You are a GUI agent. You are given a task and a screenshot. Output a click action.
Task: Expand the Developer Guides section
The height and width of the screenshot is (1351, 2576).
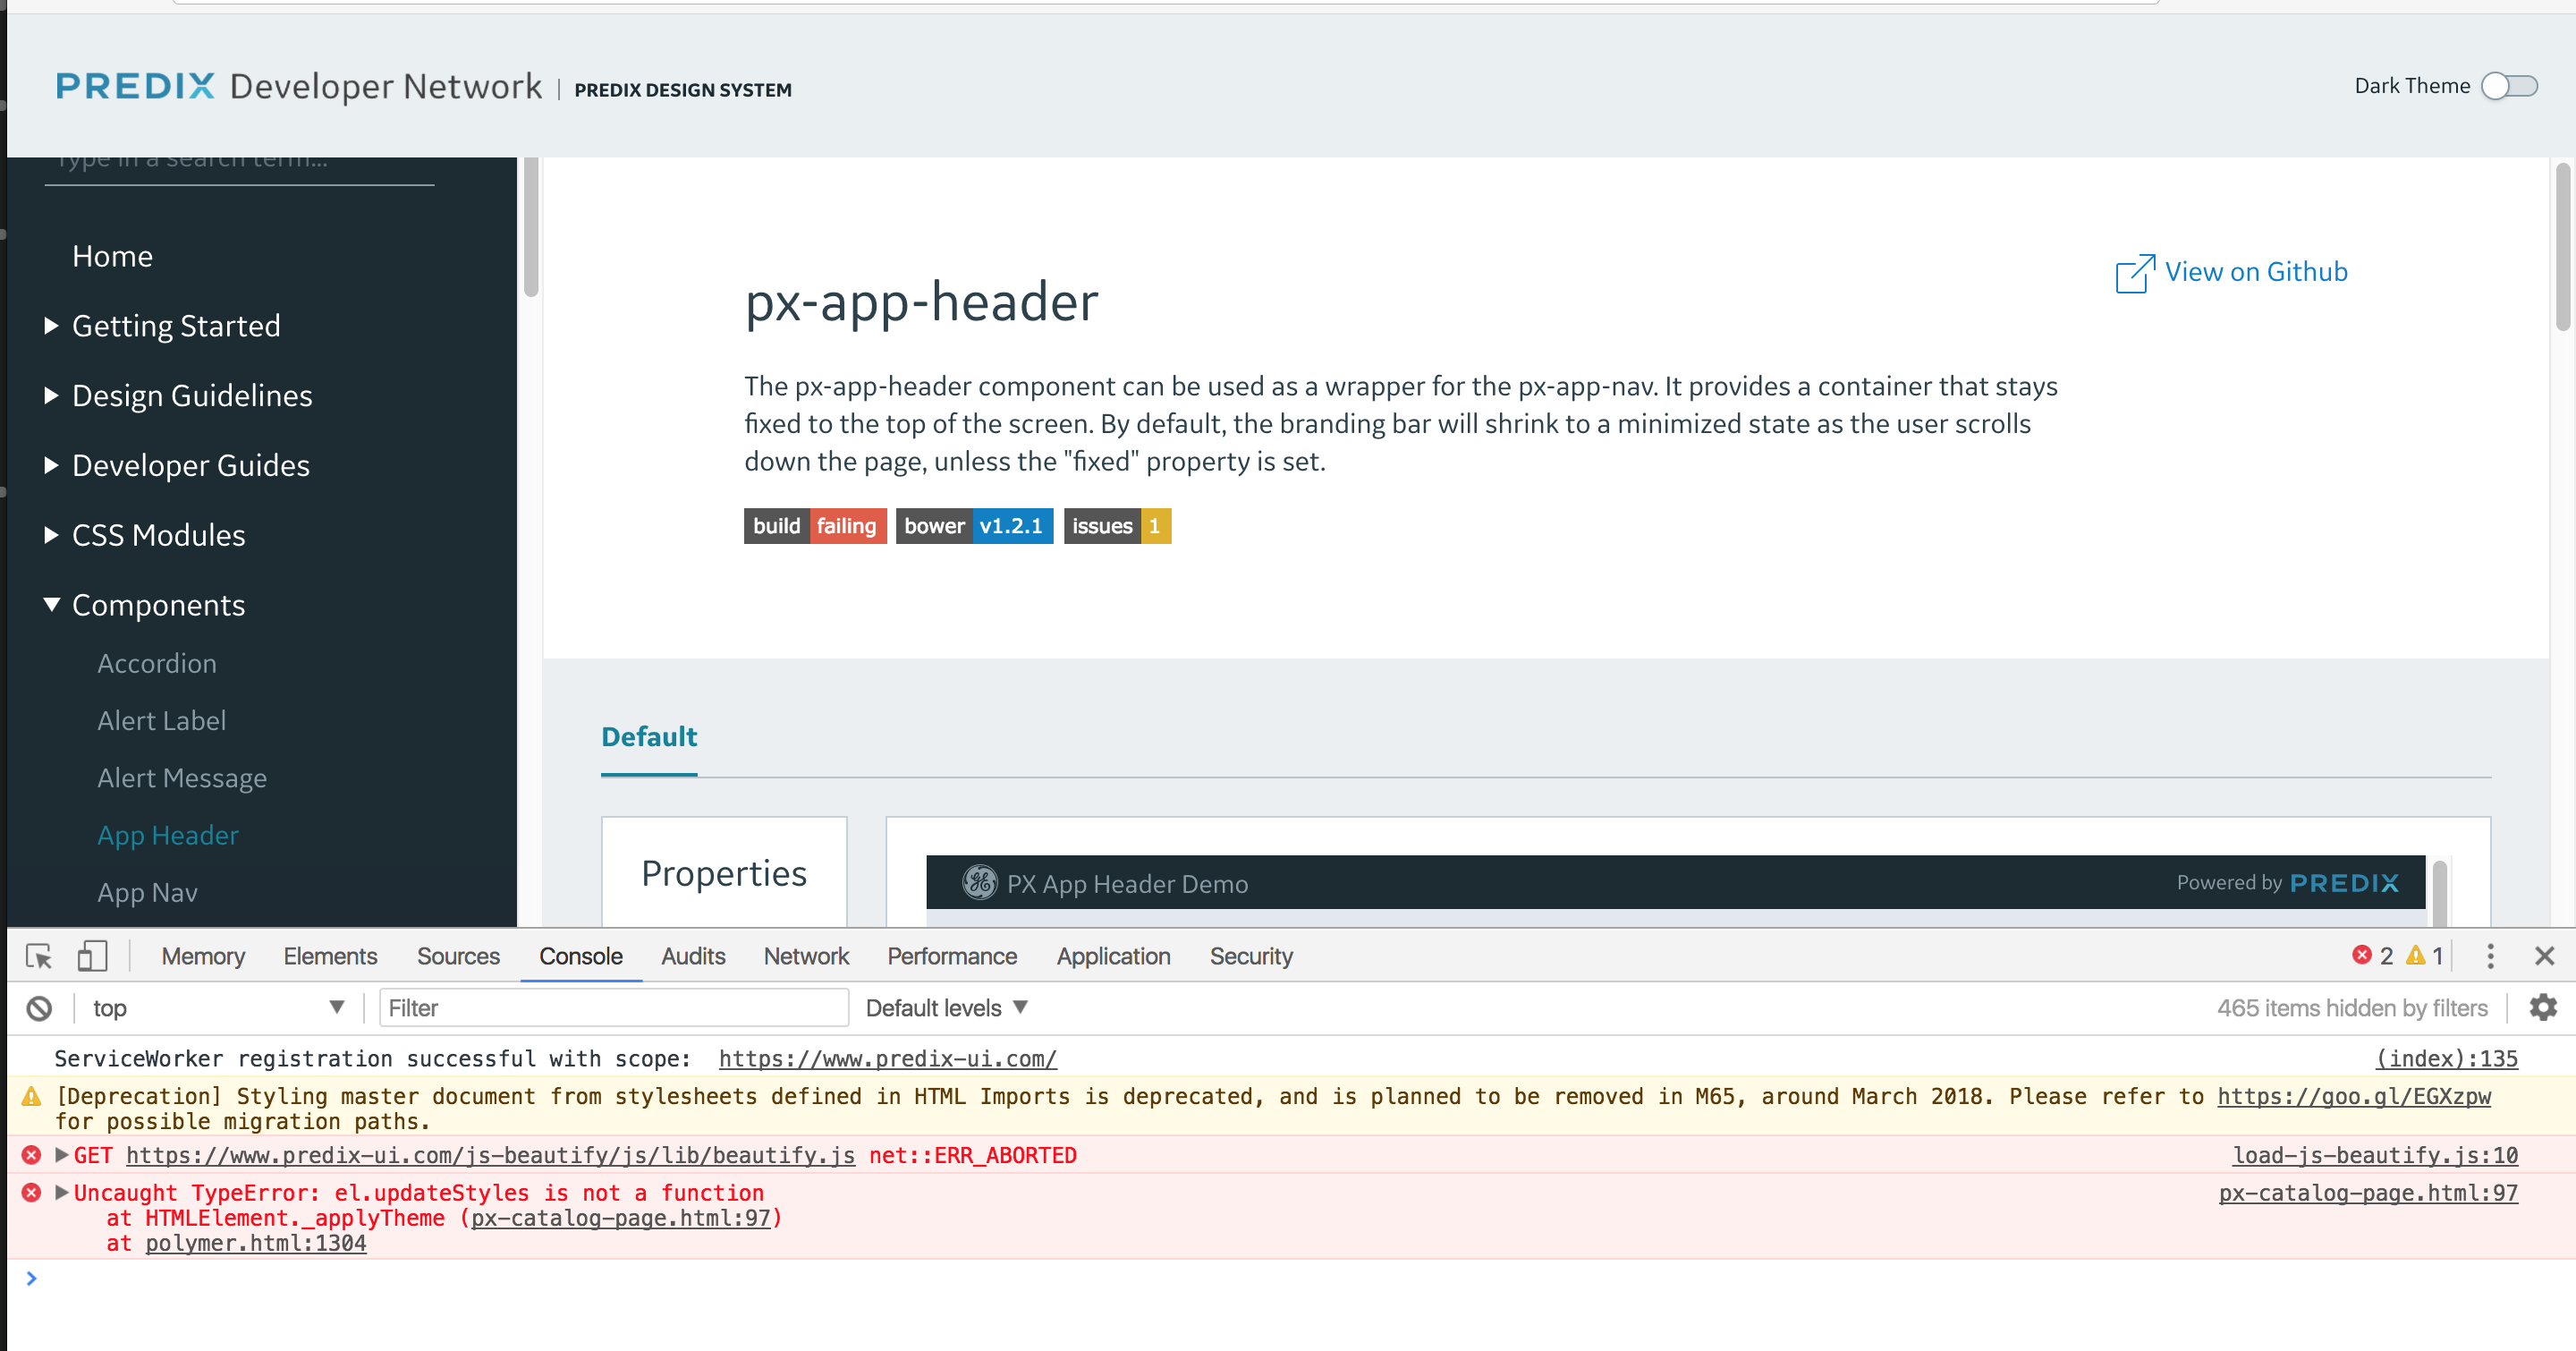pyautogui.click(x=52, y=465)
